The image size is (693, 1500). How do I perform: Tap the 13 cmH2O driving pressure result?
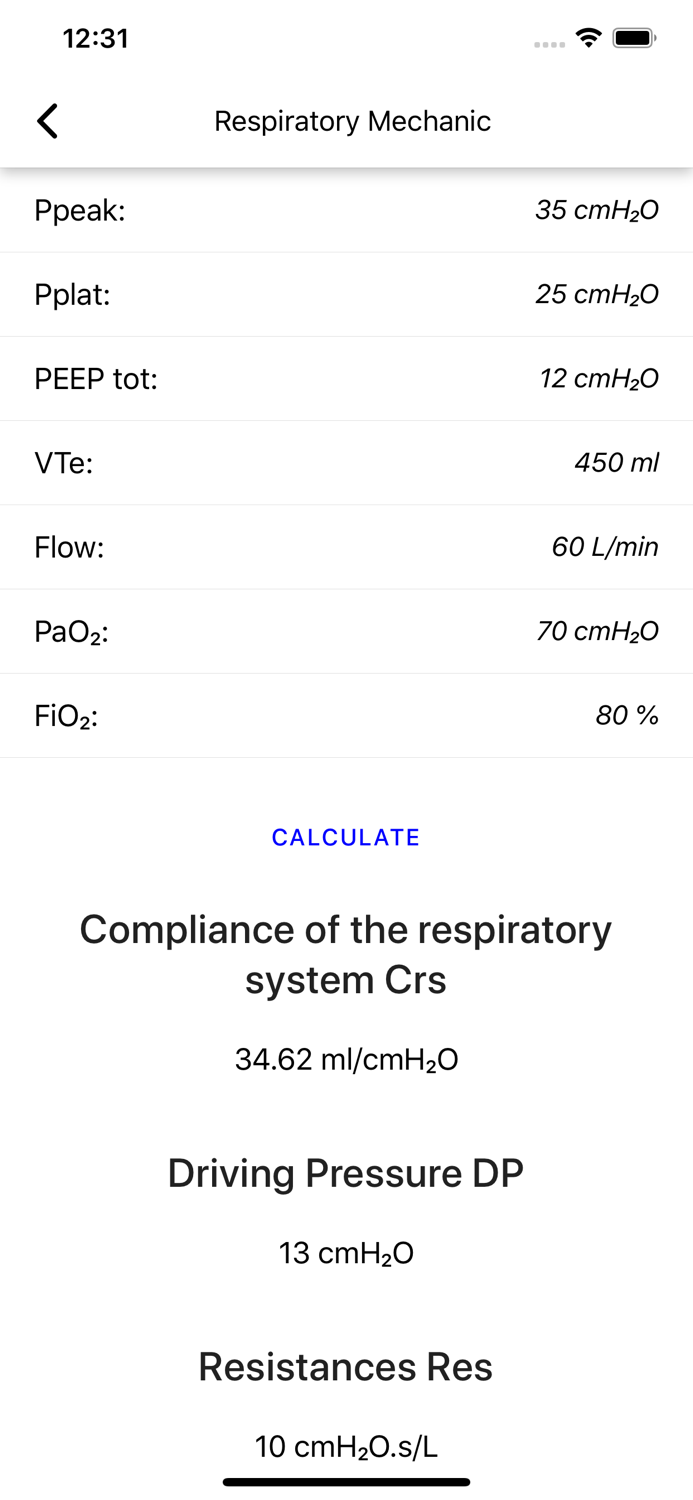[x=346, y=1252]
